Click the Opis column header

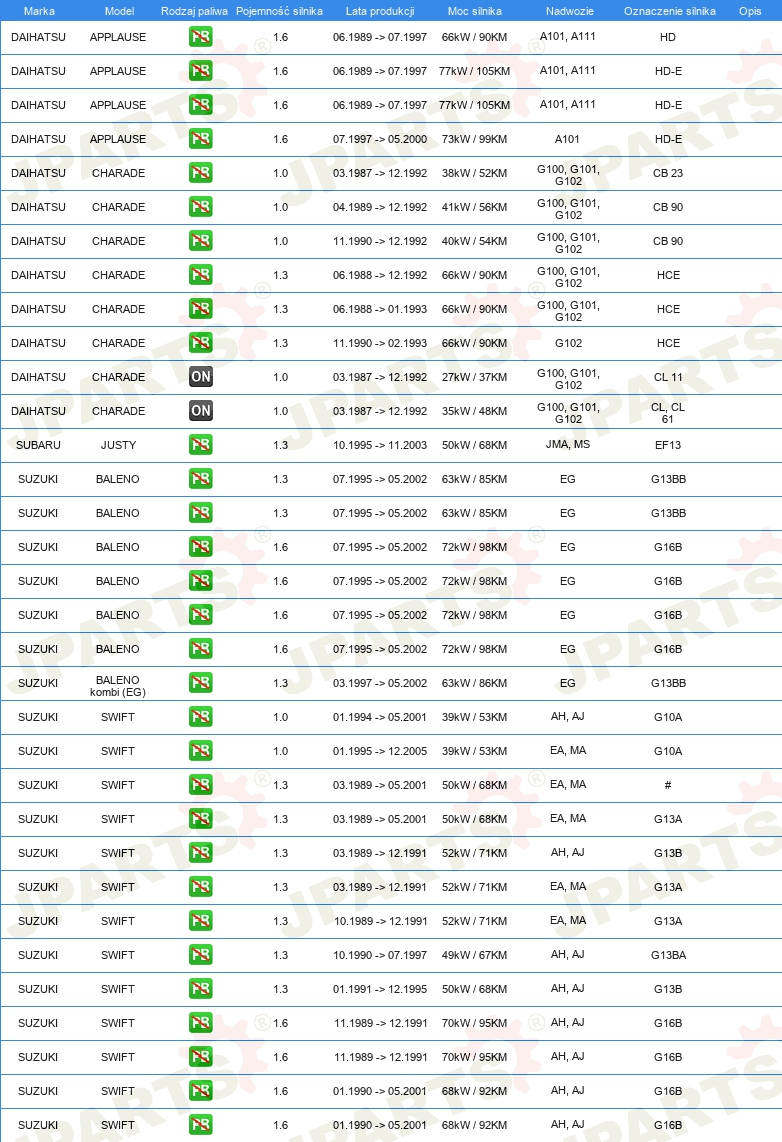coord(750,11)
